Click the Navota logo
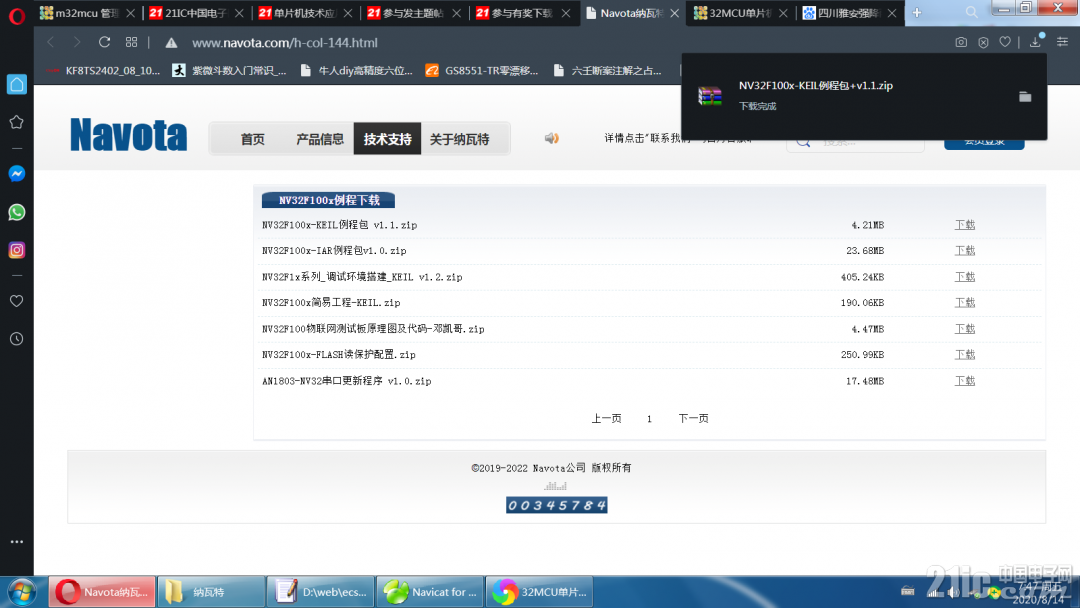The height and width of the screenshot is (608, 1080). (128, 135)
